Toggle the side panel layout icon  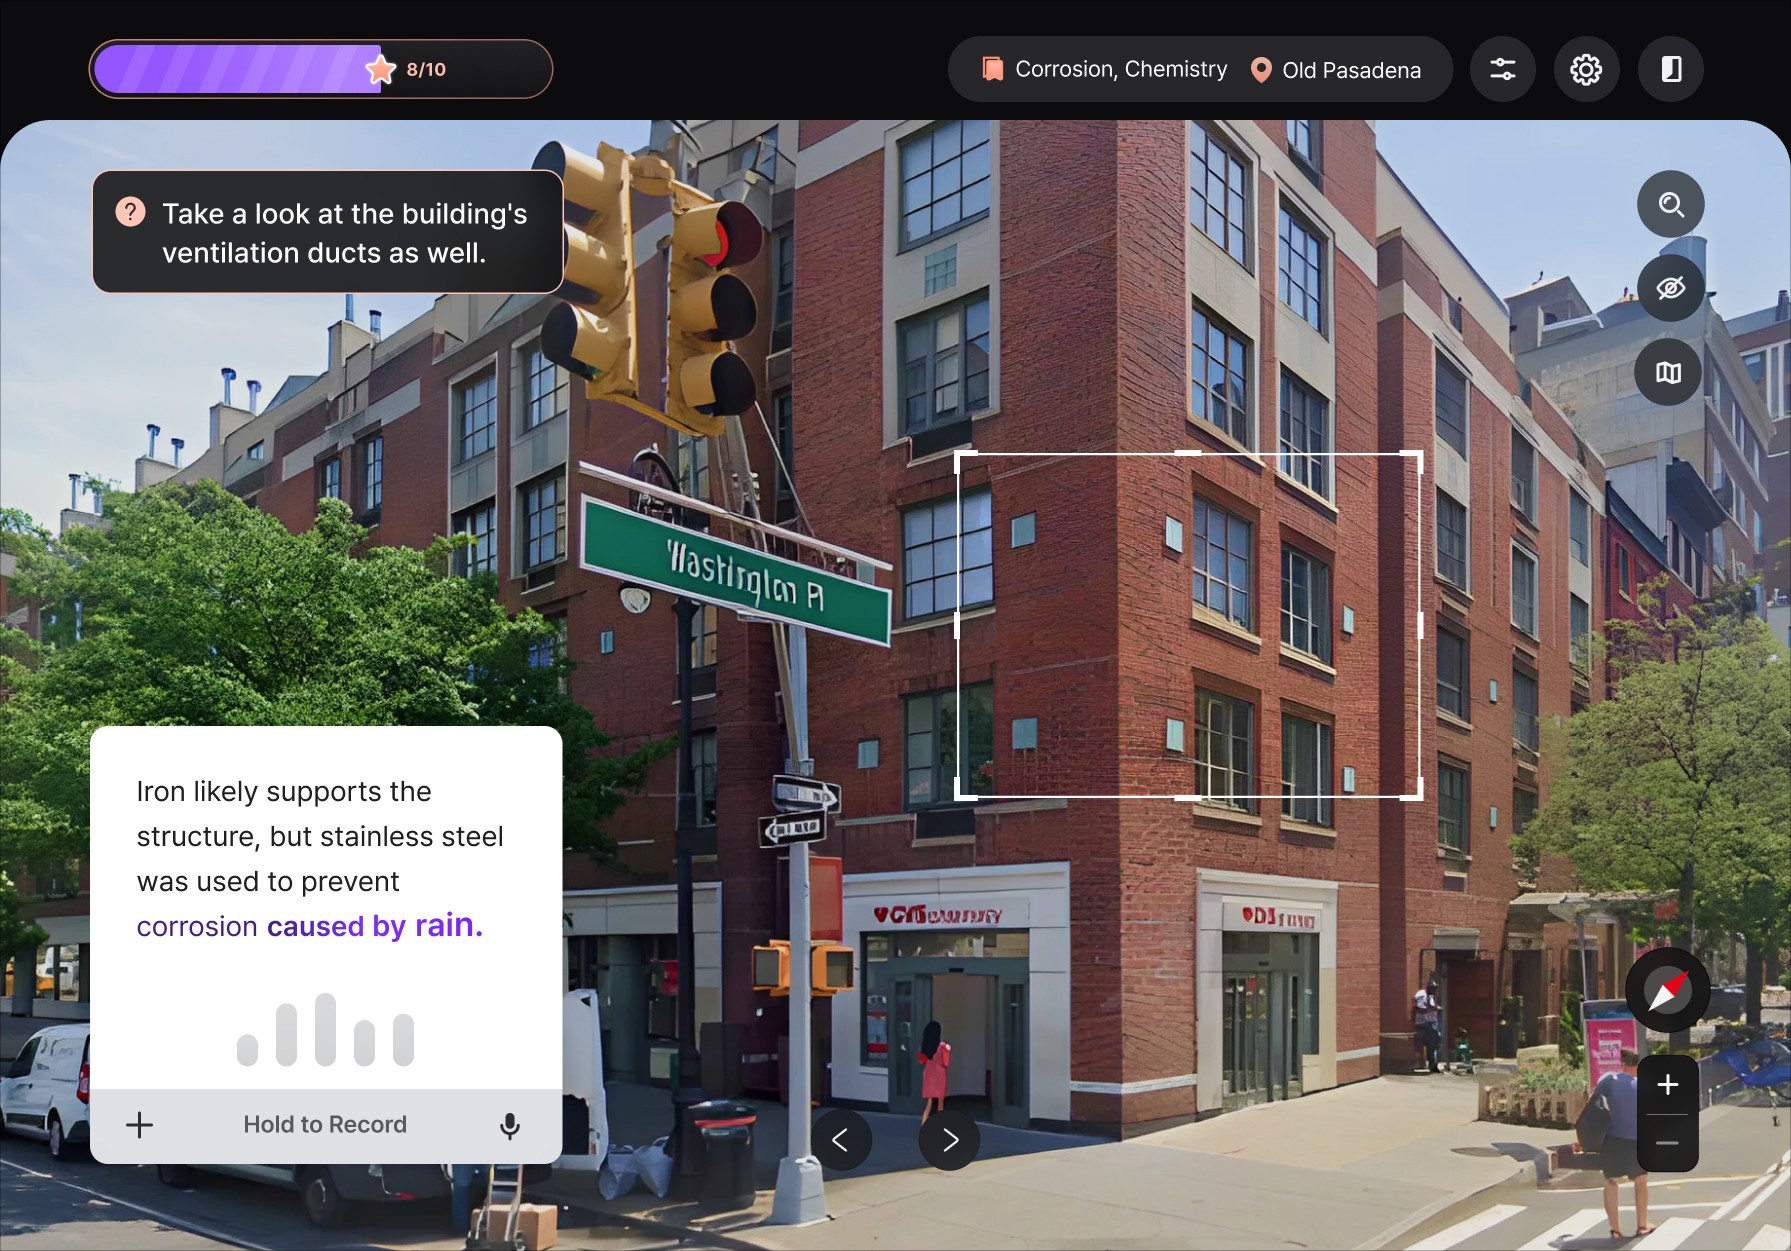click(1670, 69)
